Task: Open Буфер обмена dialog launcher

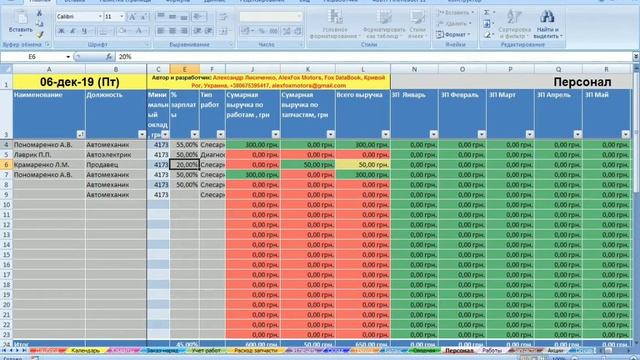Action: coord(48,44)
